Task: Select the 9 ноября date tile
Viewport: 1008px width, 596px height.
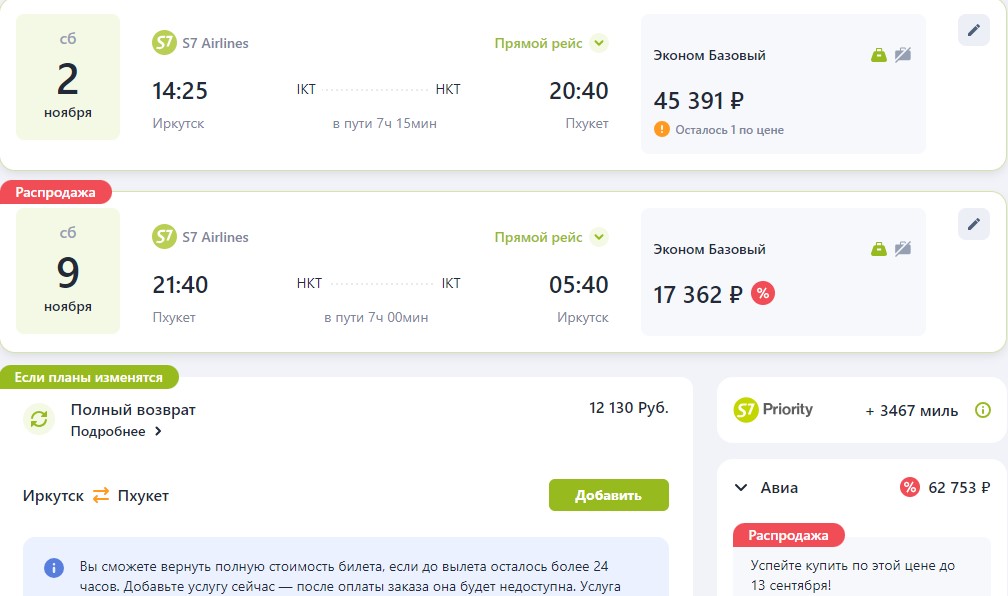Action: [x=68, y=271]
